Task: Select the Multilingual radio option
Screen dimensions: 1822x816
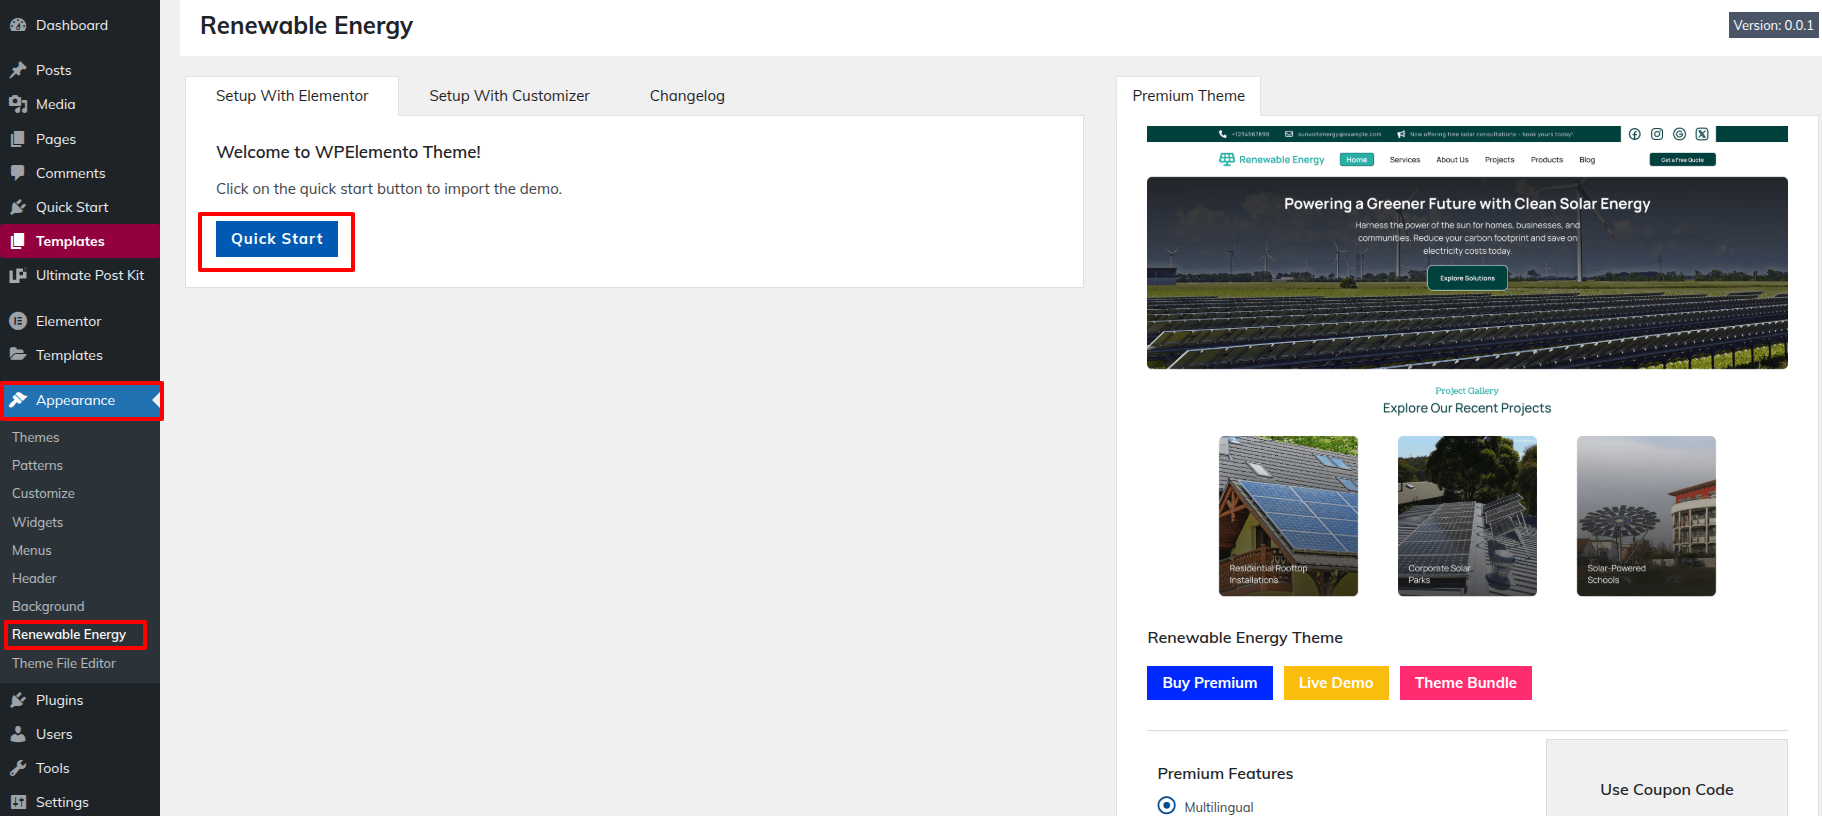Action: click(x=1166, y=806)
